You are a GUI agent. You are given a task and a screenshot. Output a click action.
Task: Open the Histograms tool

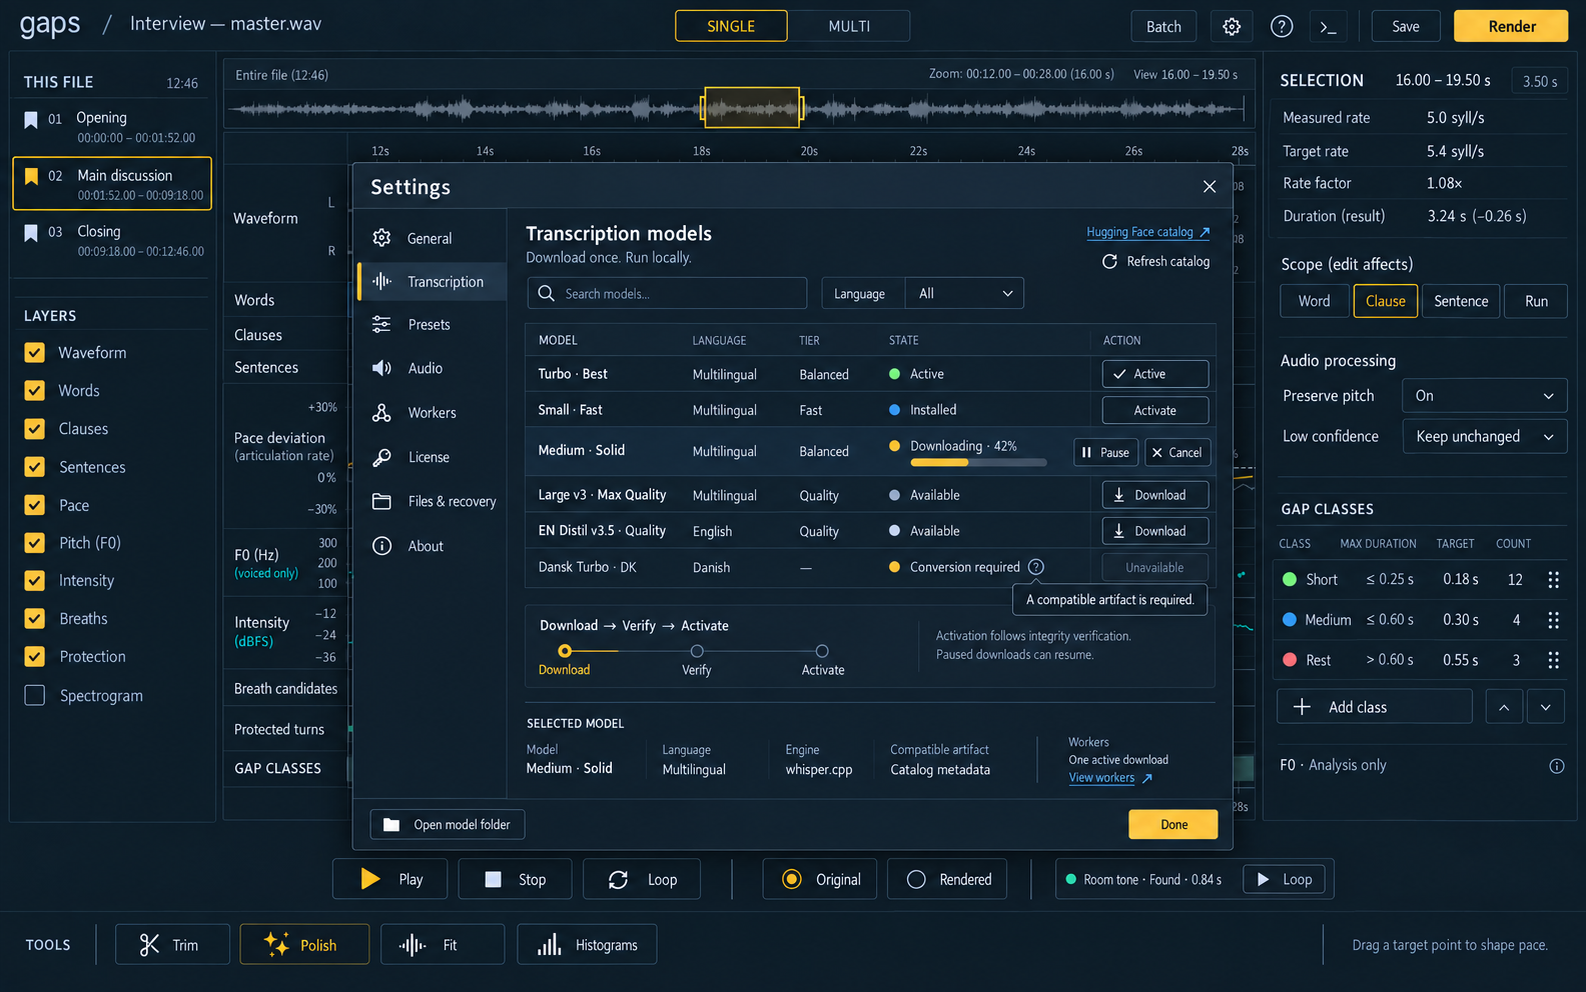(x=587, y=944)
